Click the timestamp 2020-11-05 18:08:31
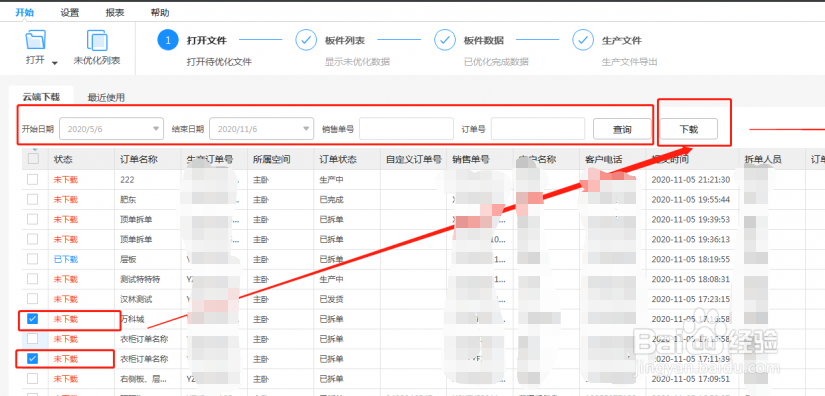The width and height of the screenshot is (825, 396). 690,279
